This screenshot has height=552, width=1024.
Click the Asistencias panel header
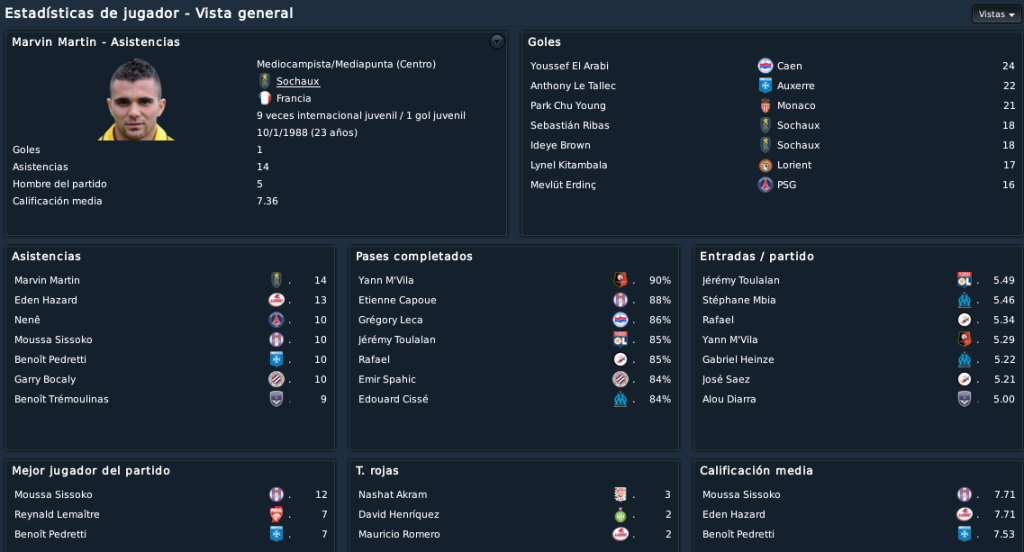[46, 256]
